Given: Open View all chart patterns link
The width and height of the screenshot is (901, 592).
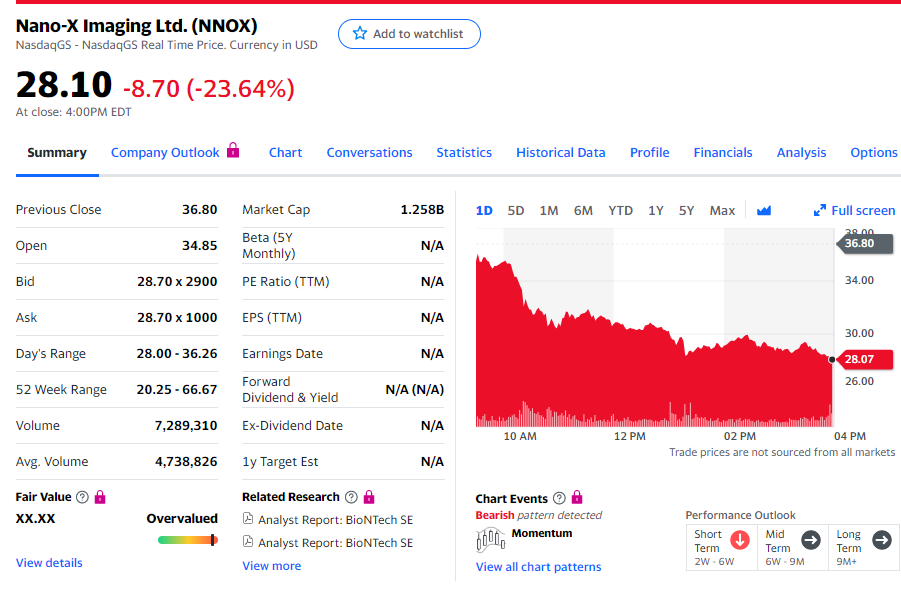Looking at the screenshot, I should click(x=538, y=567).
